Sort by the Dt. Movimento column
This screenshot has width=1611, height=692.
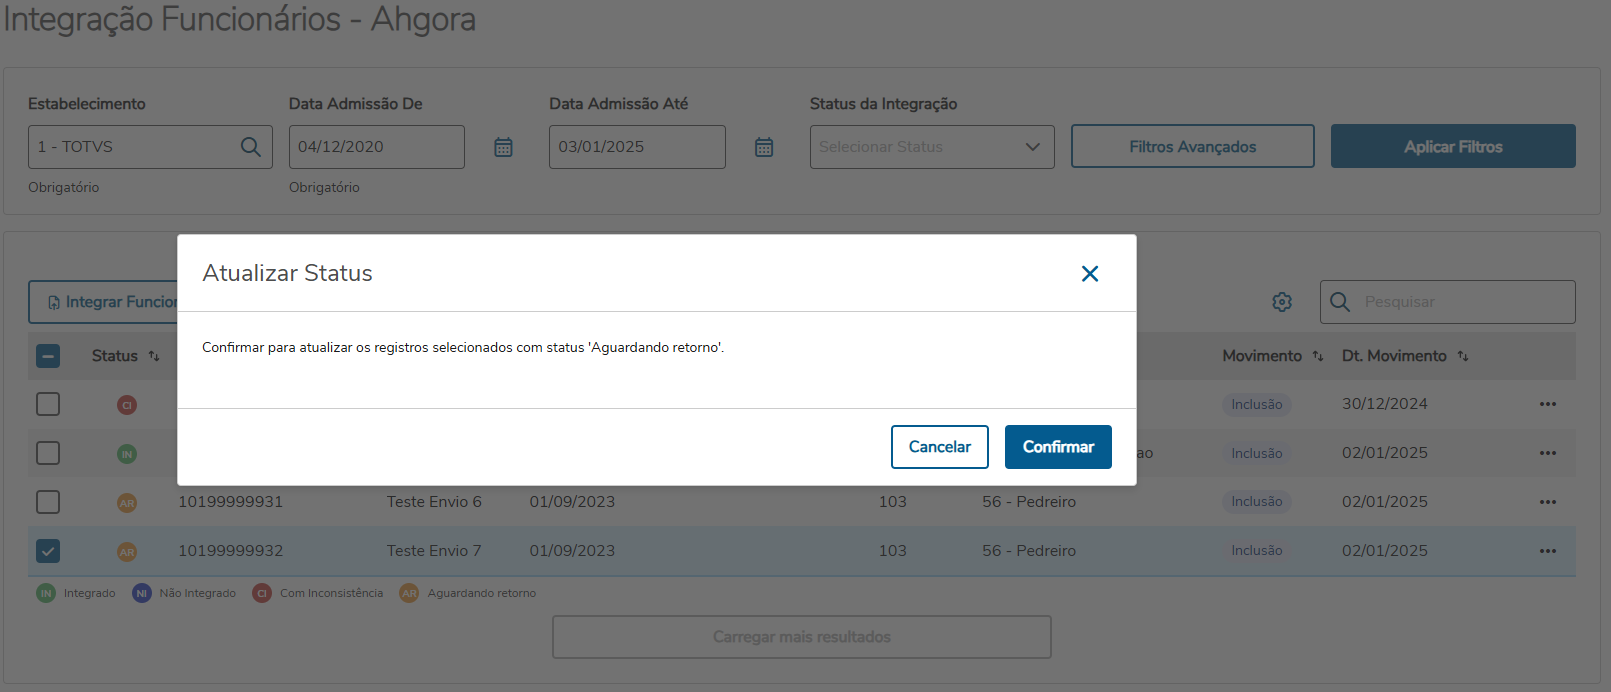pyautogui.click(x=1462, y=356)
